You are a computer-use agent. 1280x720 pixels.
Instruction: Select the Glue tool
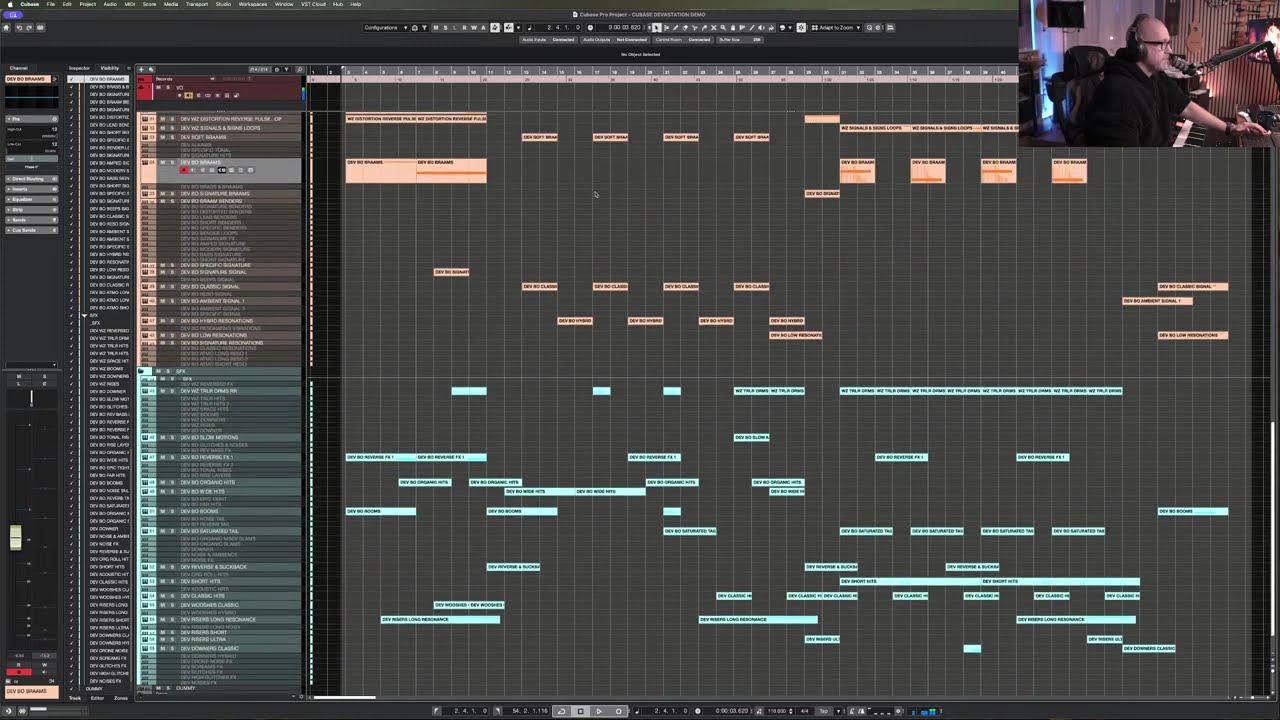[704, 27]
